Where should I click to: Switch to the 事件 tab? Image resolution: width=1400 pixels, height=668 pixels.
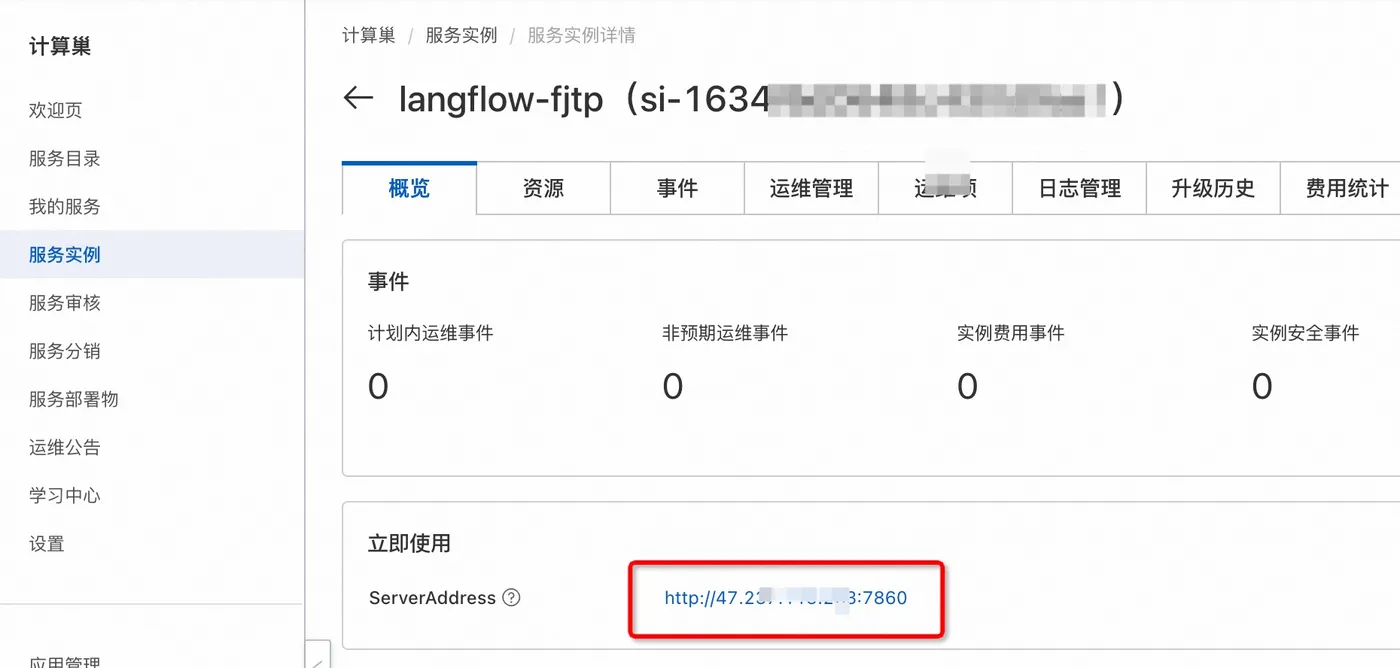[677, 188]
